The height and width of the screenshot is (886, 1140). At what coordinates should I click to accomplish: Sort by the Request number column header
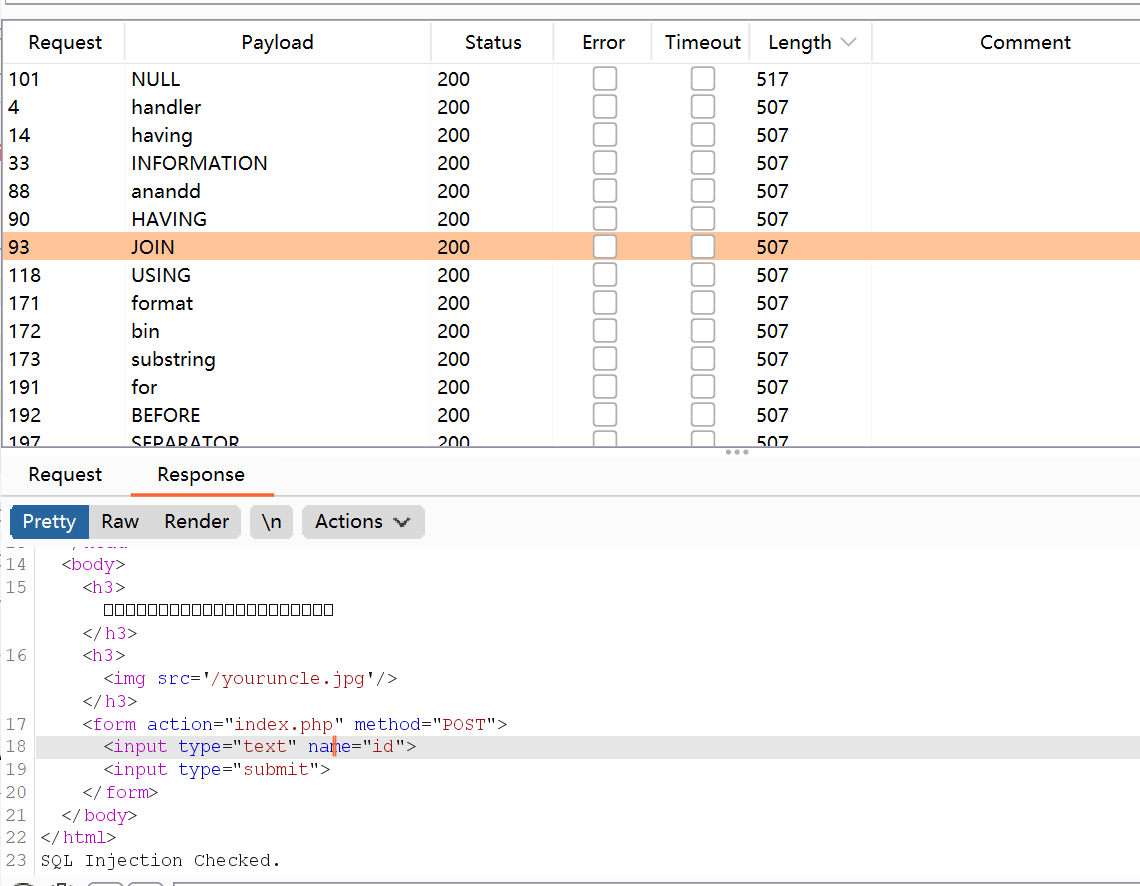pos(65,43)
